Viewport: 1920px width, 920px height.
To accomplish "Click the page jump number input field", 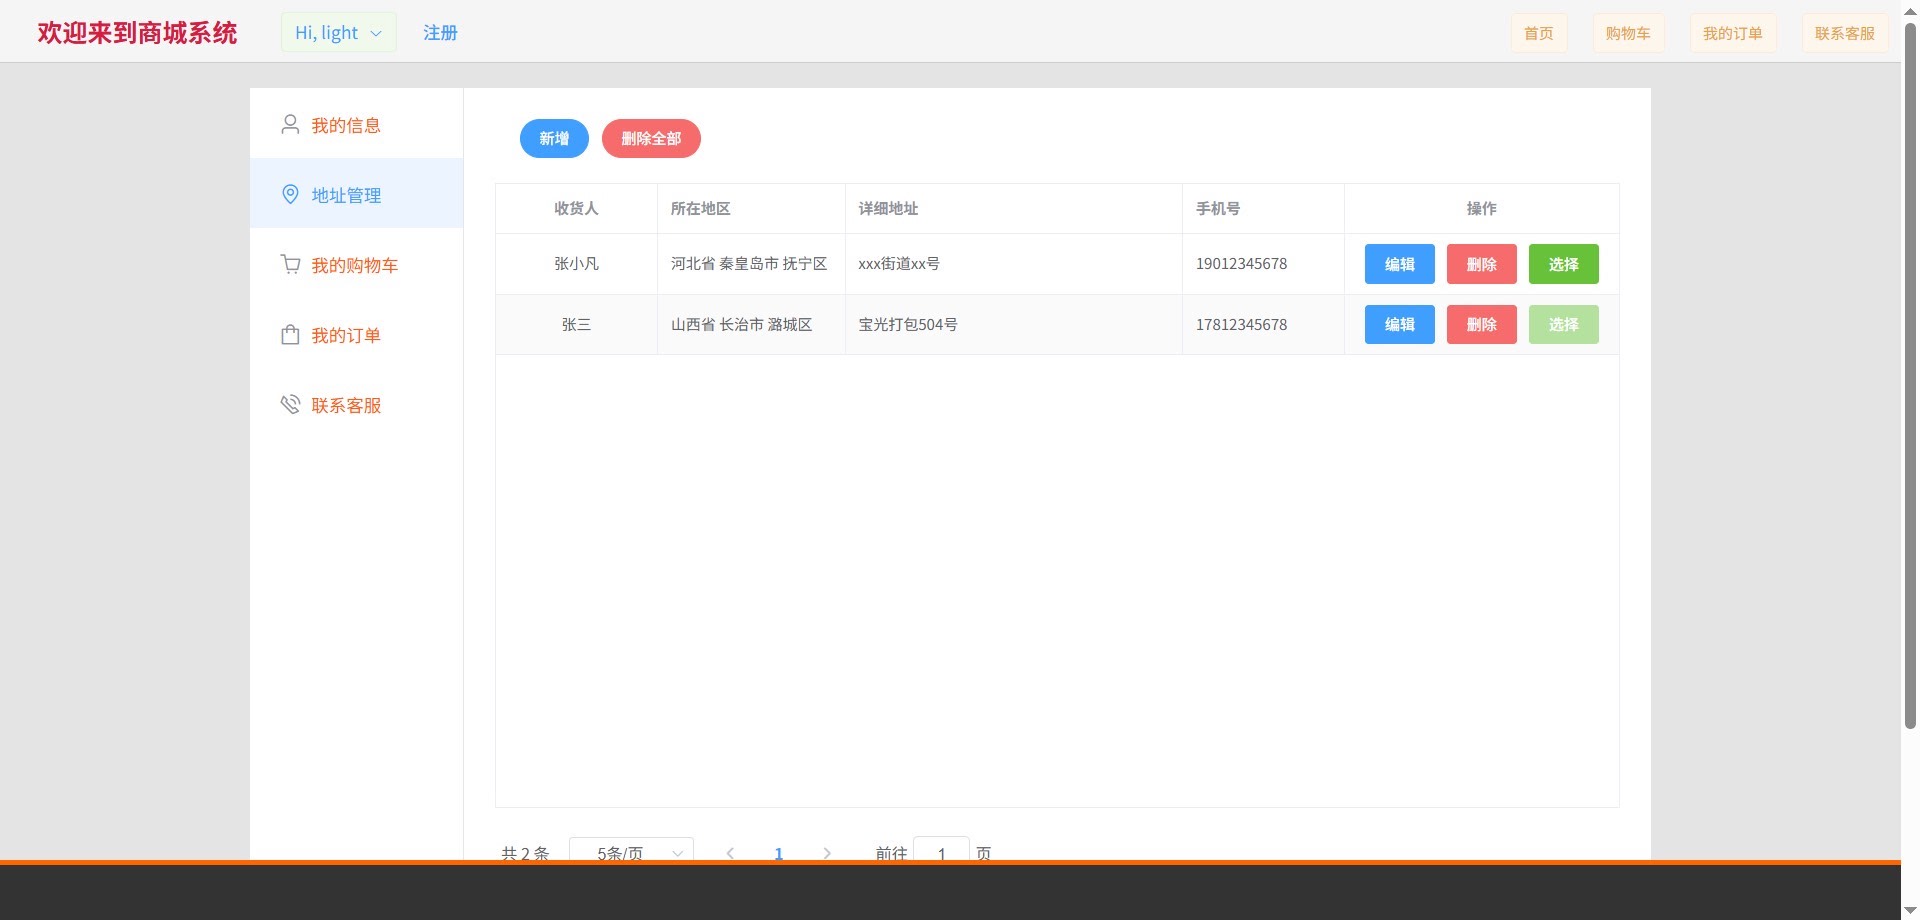I will (x=941, y=851).
